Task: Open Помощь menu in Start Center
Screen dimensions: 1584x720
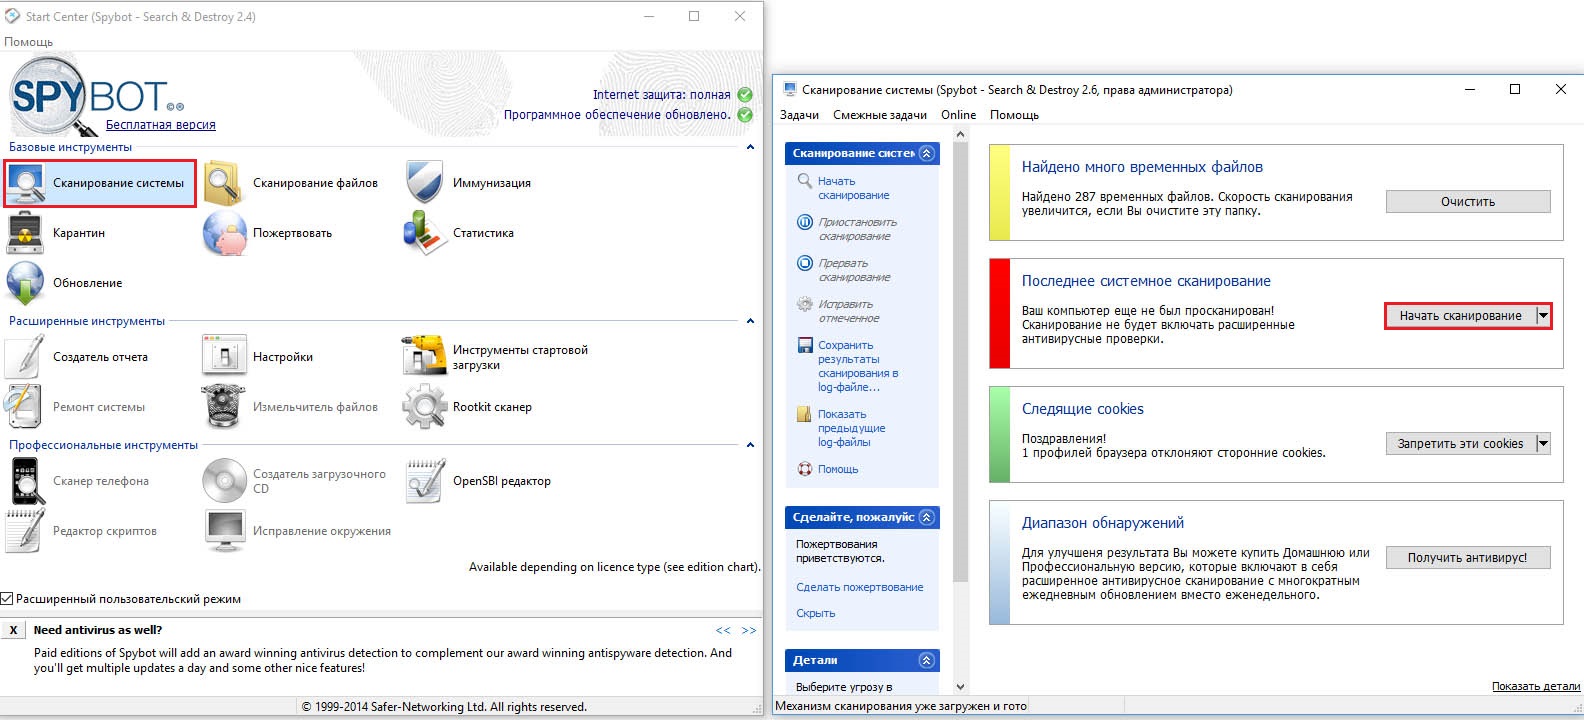Action: coord(28,42)
